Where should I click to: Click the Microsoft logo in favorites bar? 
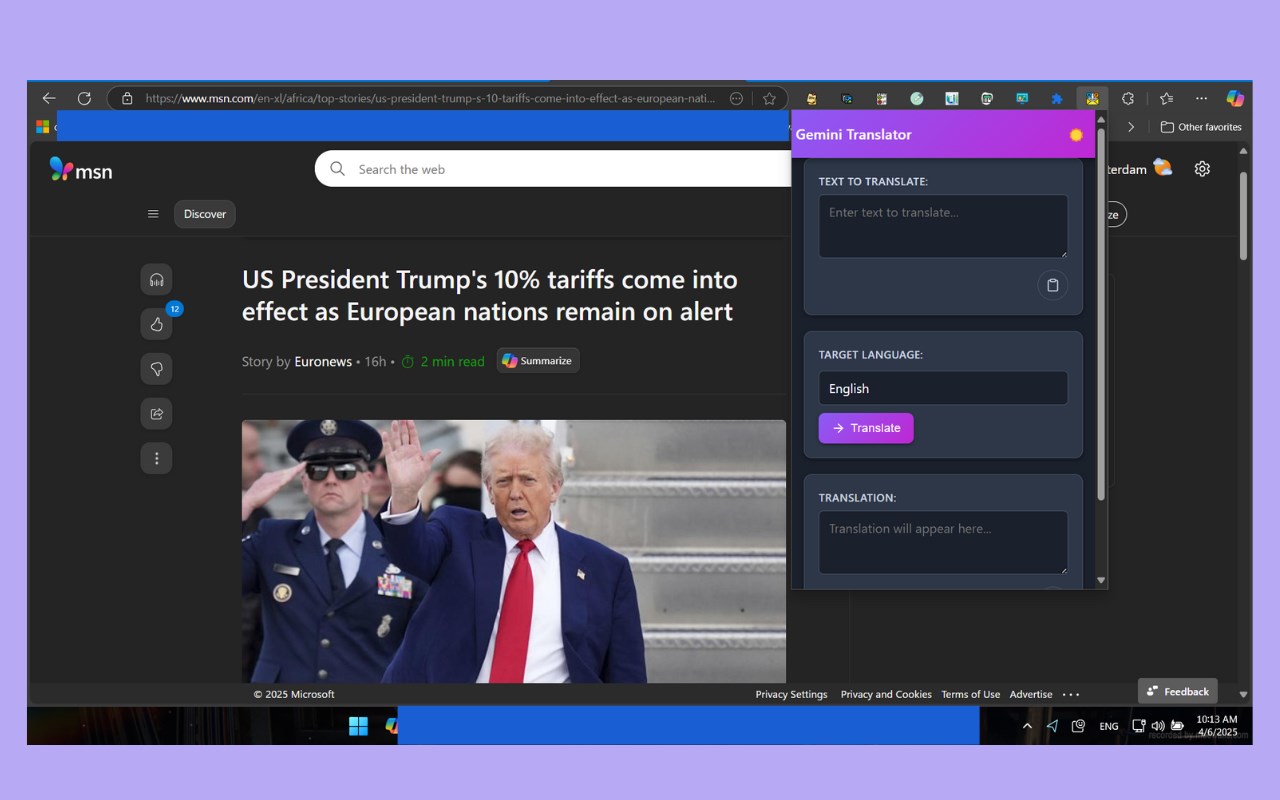pyautogui.click(x=43, y=127)
